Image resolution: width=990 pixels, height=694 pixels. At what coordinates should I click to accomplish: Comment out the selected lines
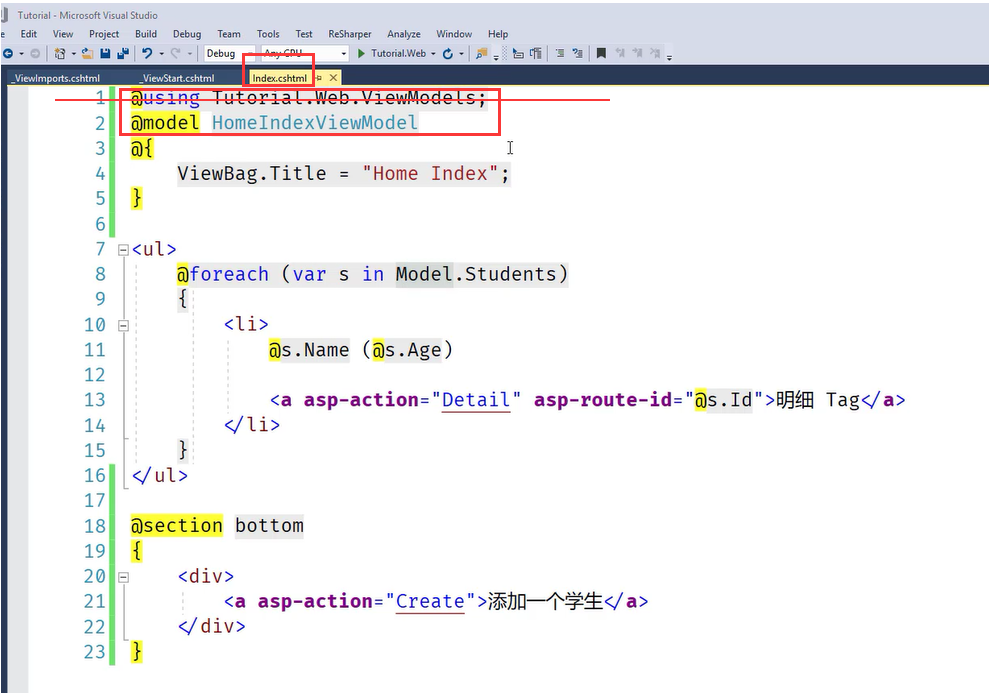pyautogui.click(x=560, y=54)
